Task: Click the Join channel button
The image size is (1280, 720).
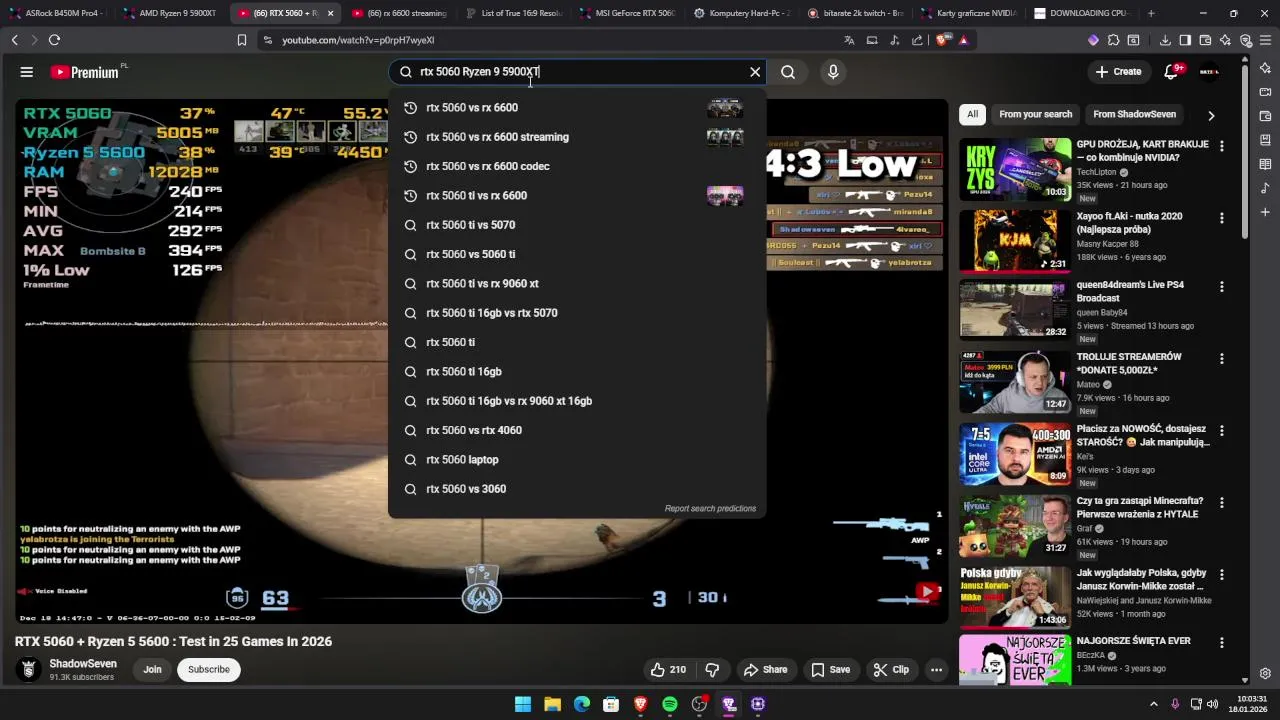Action: click(x=152, y=670)
